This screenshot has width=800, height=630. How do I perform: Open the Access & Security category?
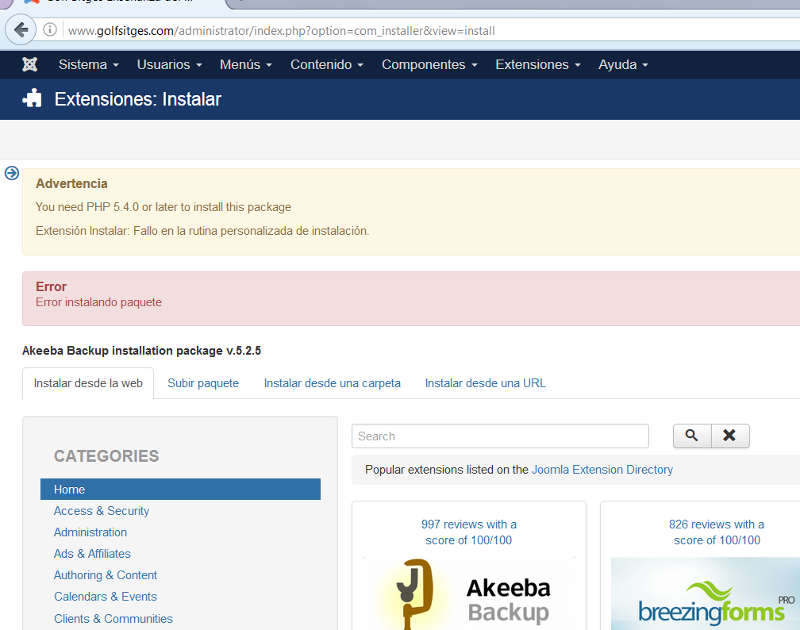pos(102,511)
